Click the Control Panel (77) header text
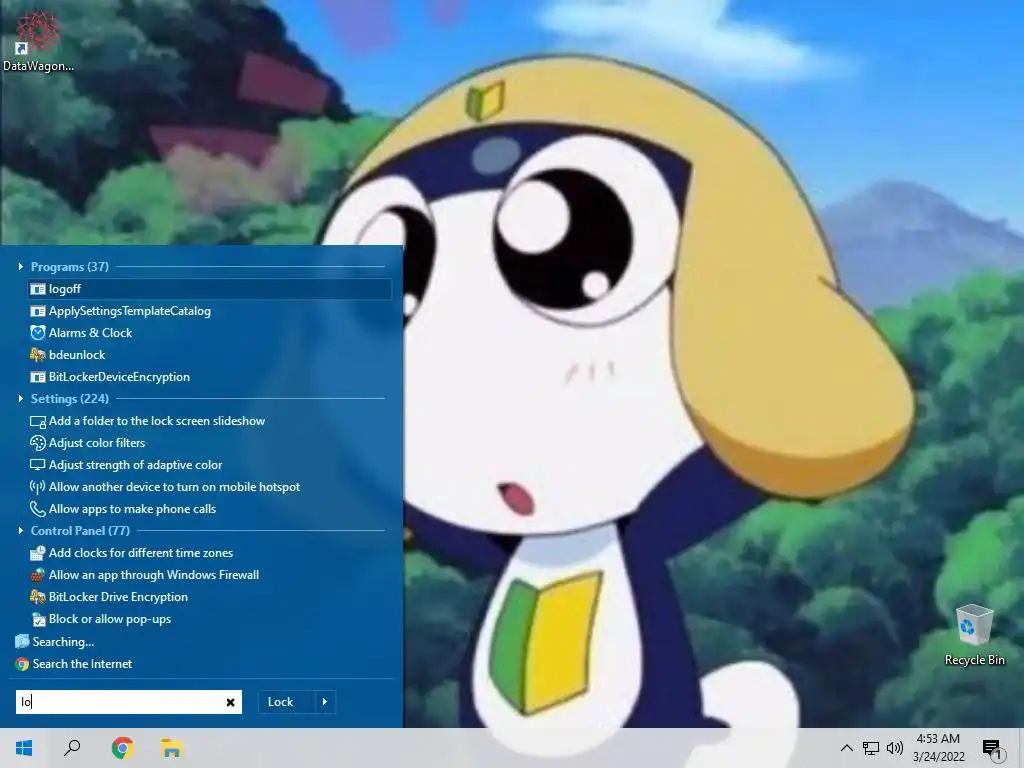The width and height of the screenshot is (1024, 768). pyautogui.click(x=80, y=530)
